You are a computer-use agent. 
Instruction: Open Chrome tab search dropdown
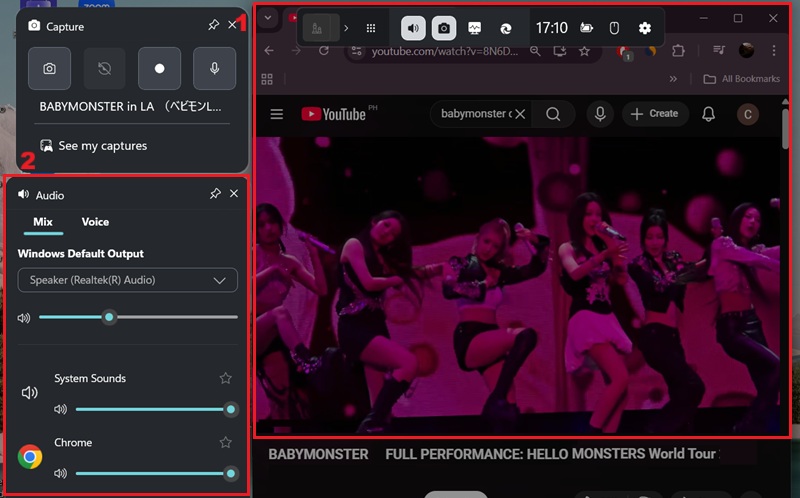[x=268, y=18]
